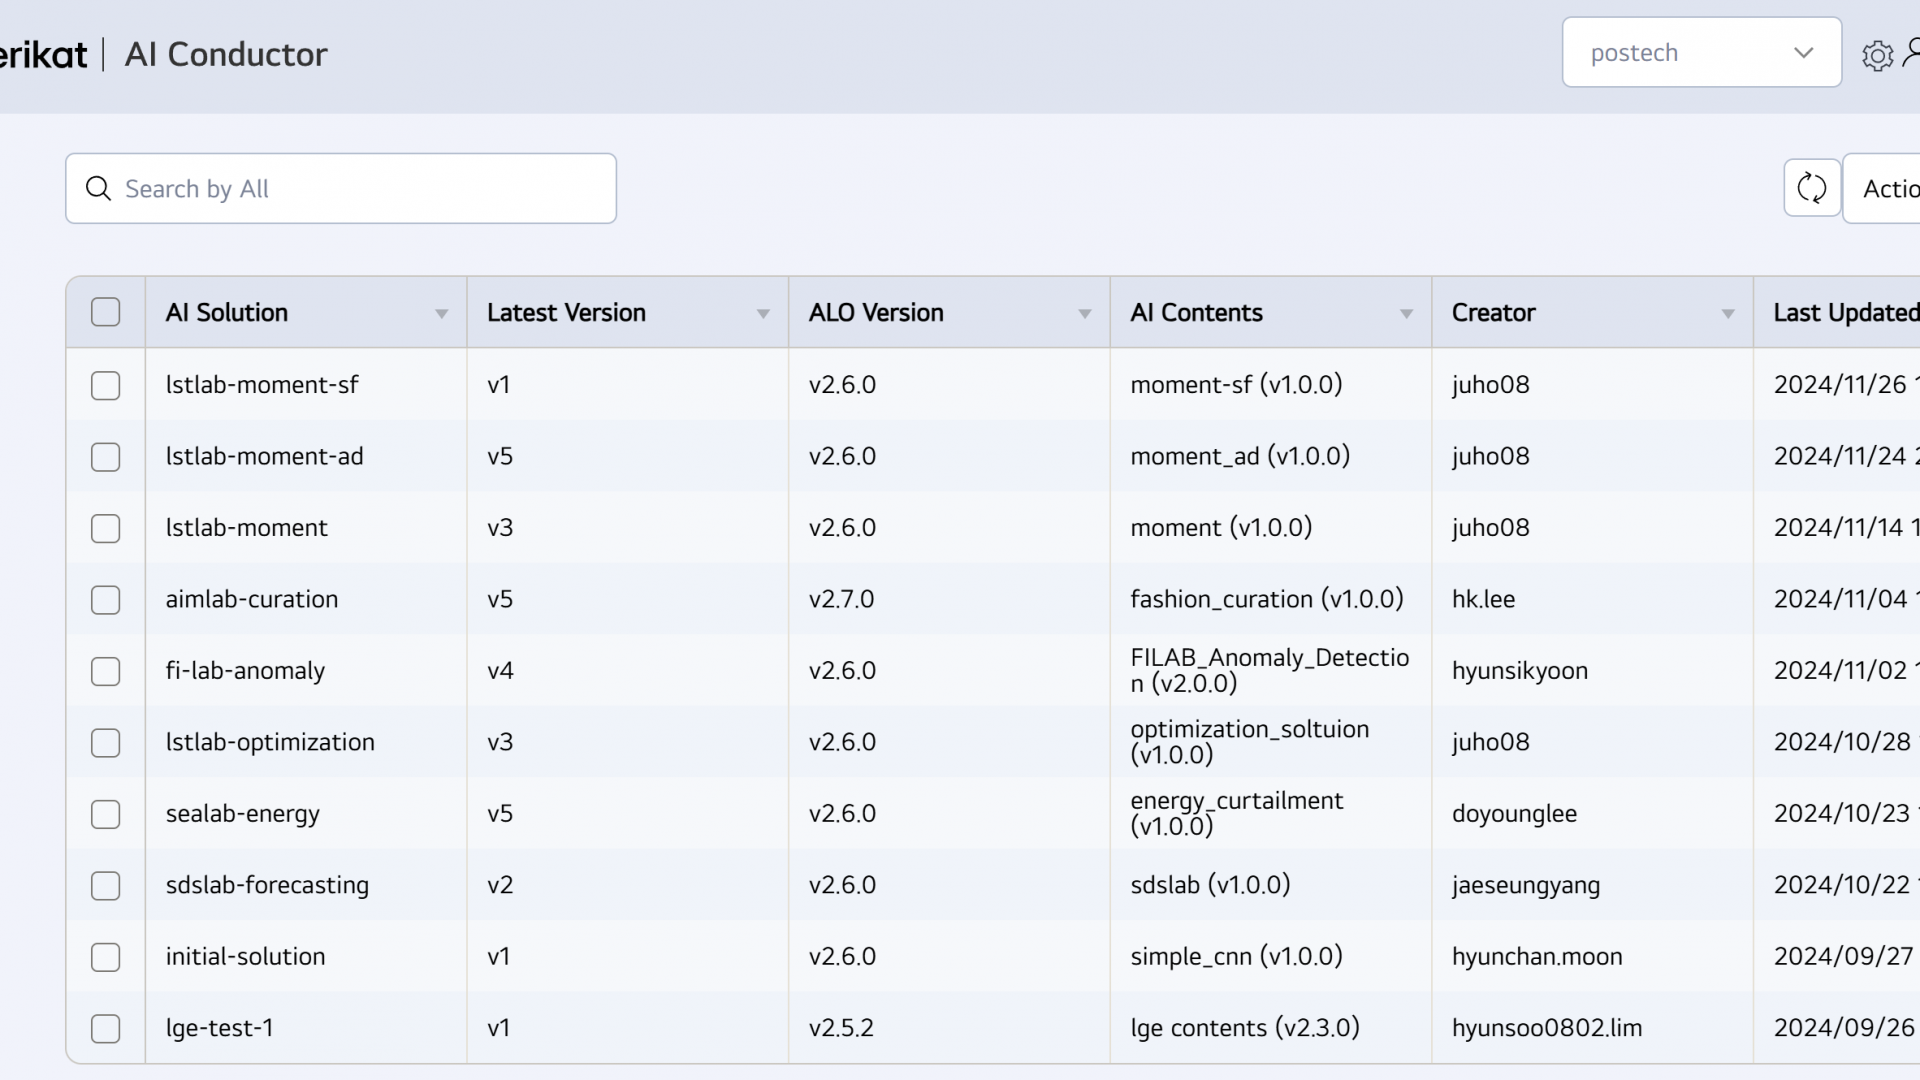The width and height of the screenshot is (1920, 1080).
Task: Check the initial-solution row checkbox
Action: pyautogui.click(x=105, y=957)
